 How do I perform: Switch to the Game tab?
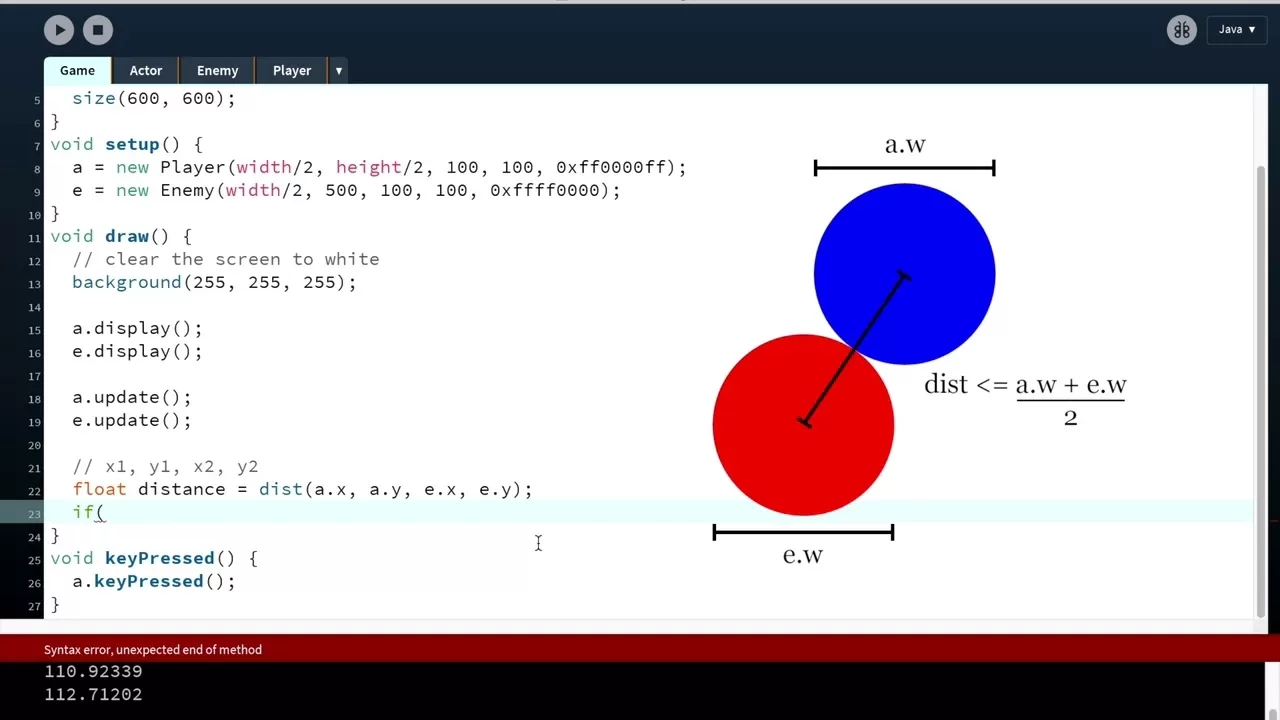point(77,70)
